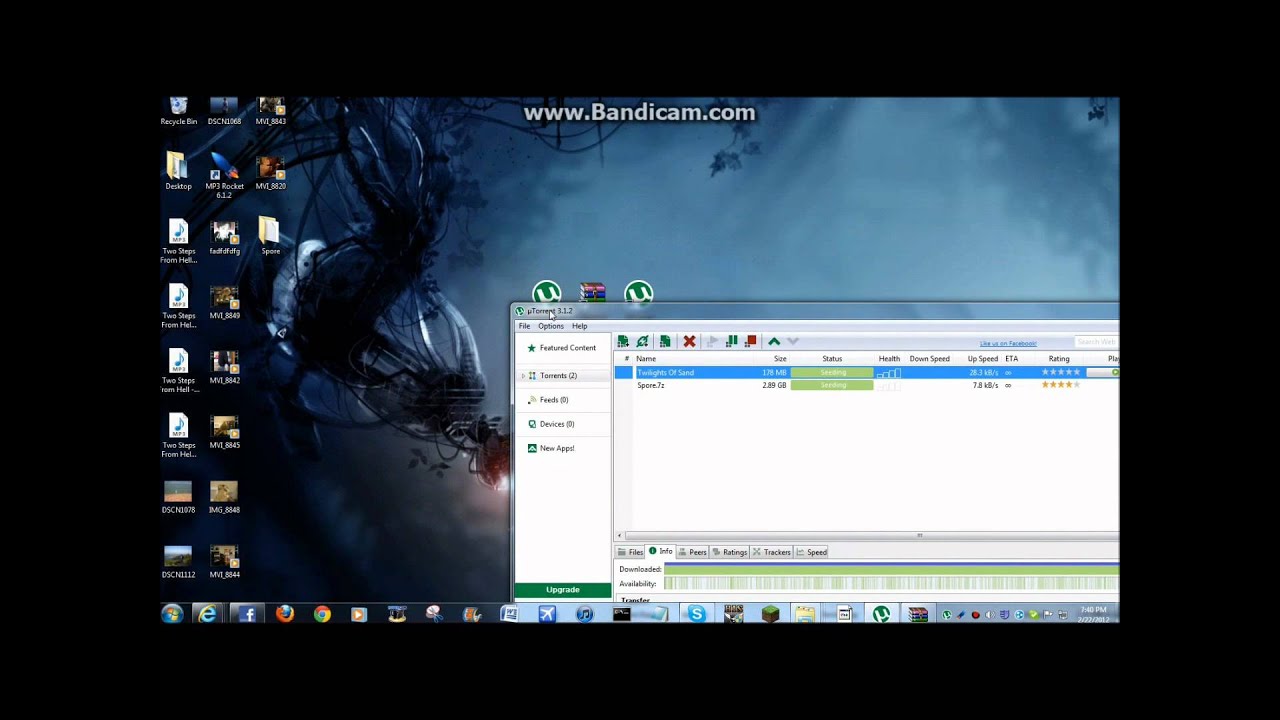Click the Minecraft grass block taskbar icon
Image resolution: width=1280 pixels, height=720 pixels.
[x=770, y=614]
